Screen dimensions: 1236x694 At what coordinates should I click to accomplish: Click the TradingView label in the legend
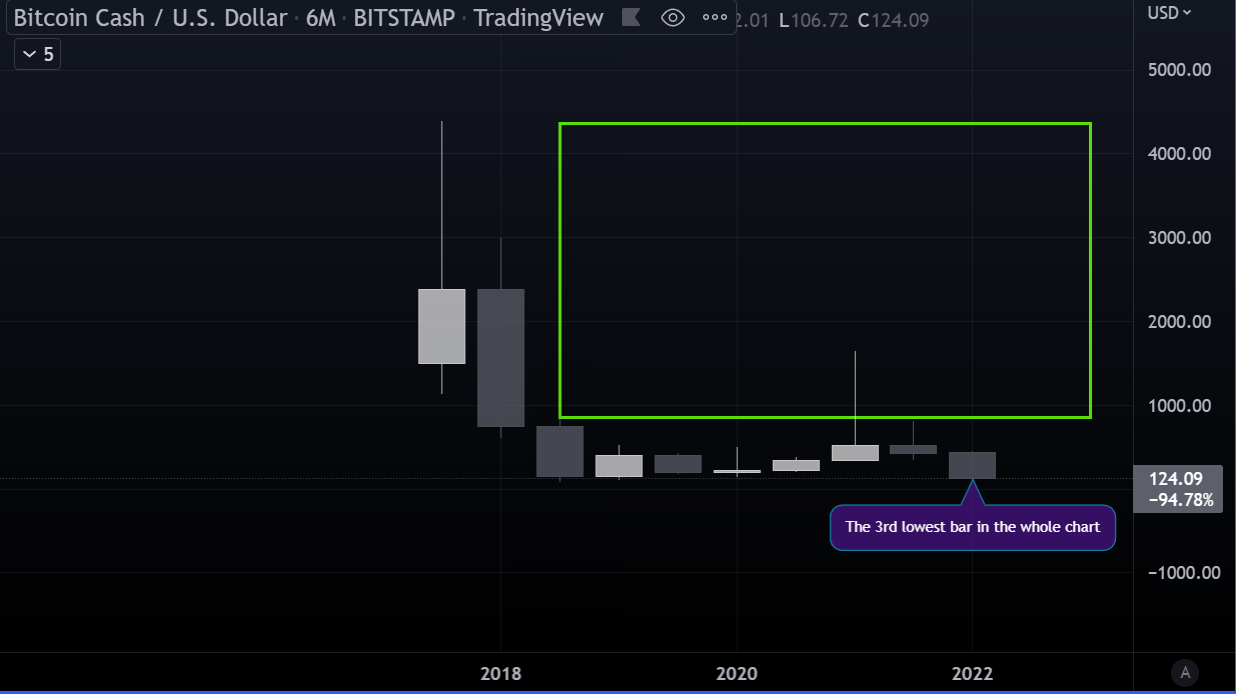click(538, 18)
